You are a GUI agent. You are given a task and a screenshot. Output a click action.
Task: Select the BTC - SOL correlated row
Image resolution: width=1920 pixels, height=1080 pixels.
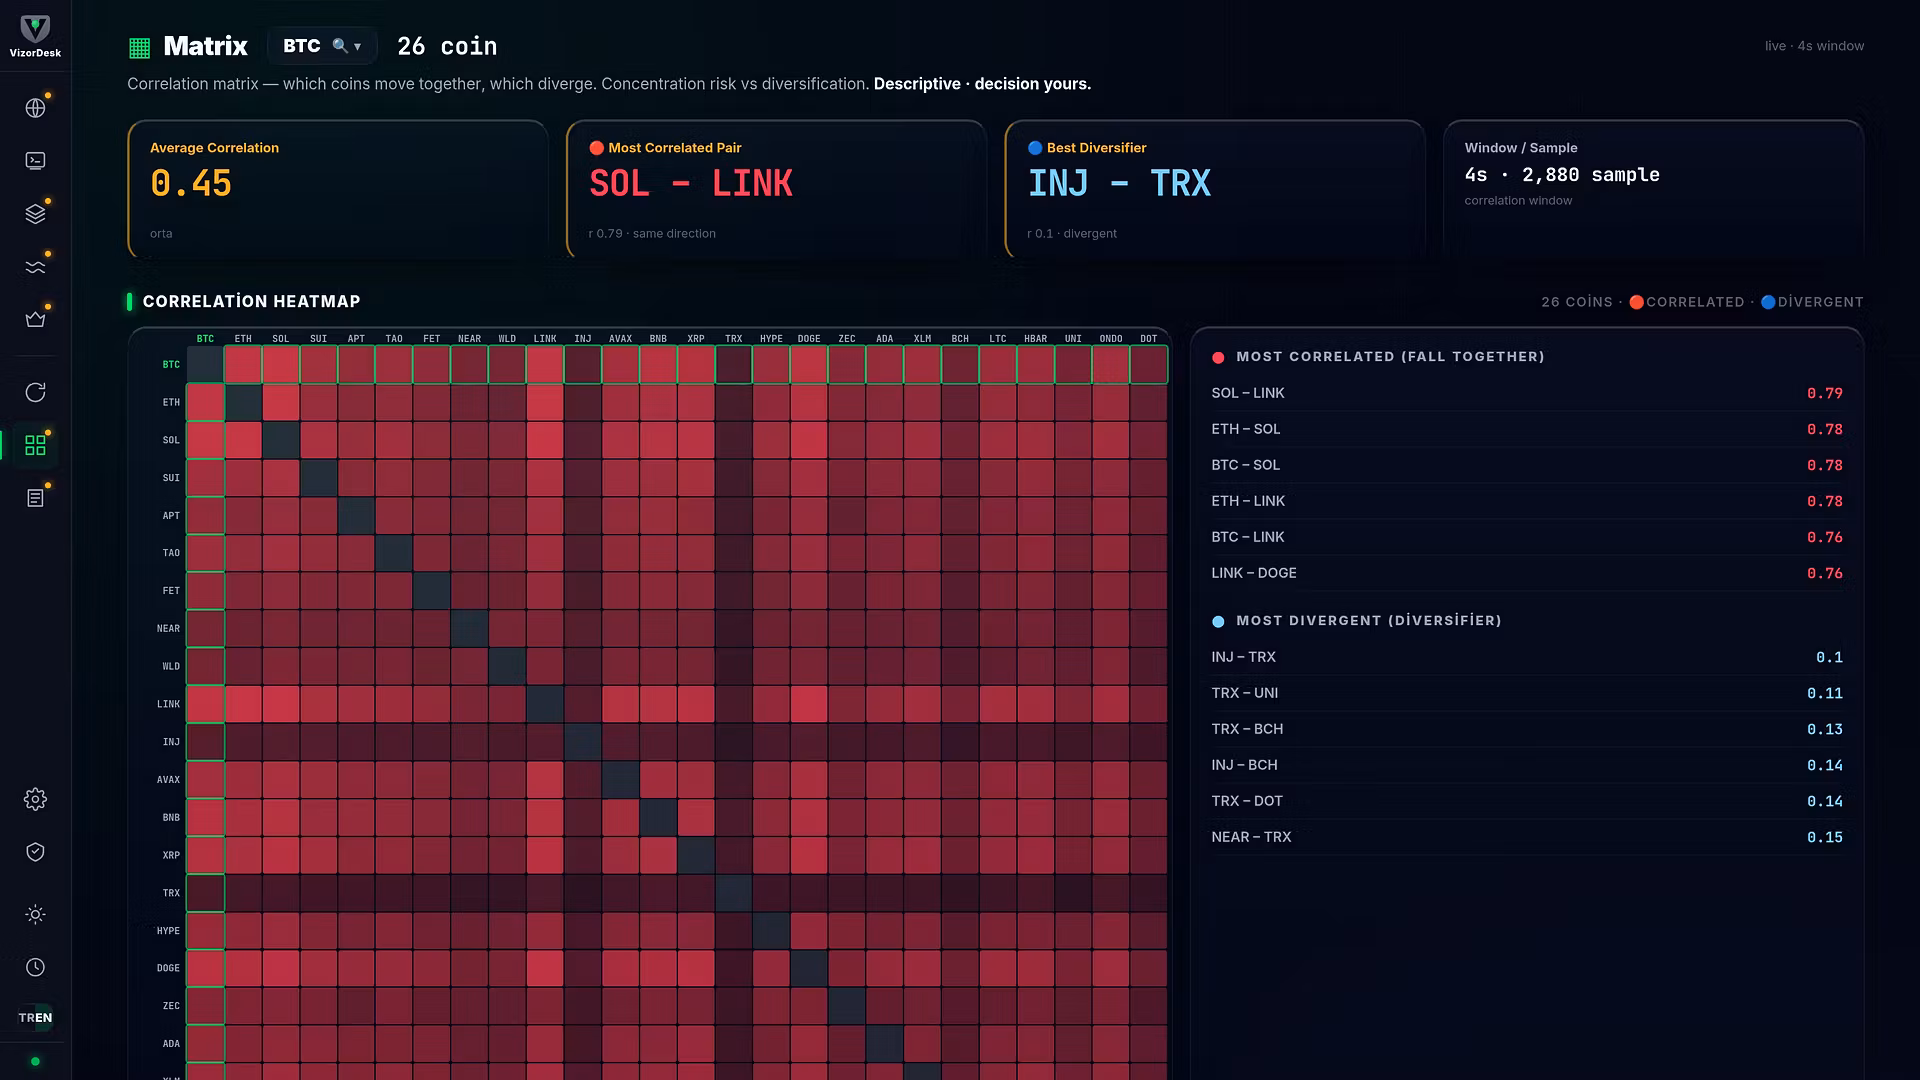1527,465
